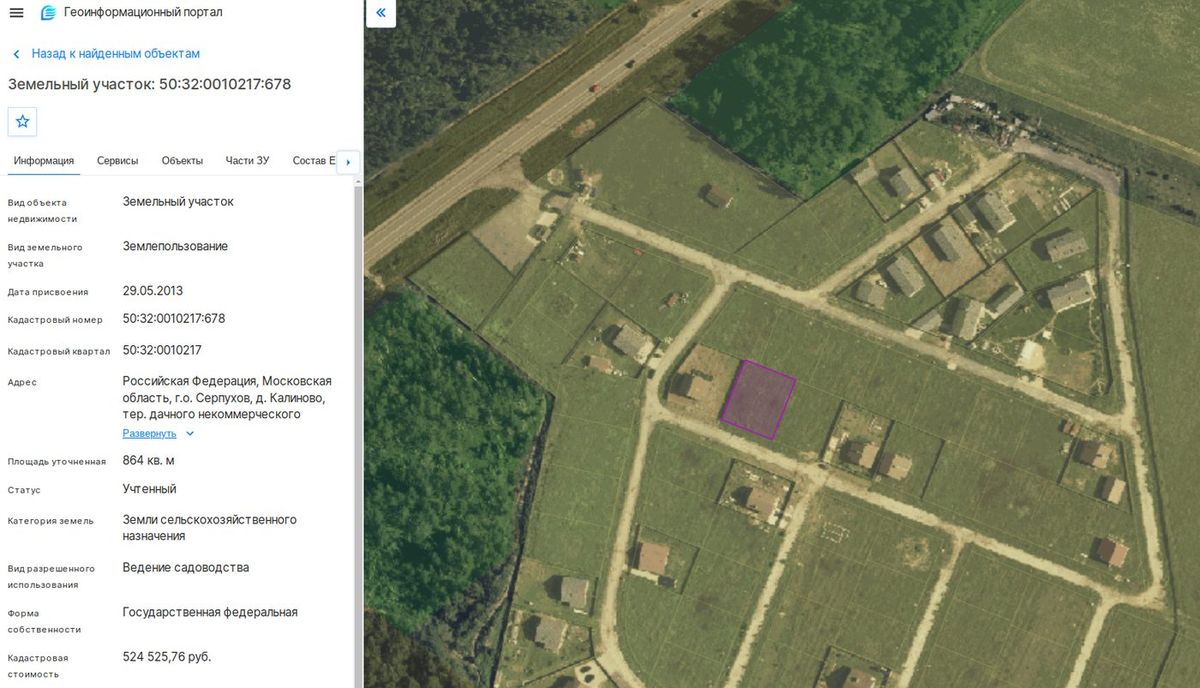
Task: Click the Геоинформационный портал title
Action: coord(143,13)
